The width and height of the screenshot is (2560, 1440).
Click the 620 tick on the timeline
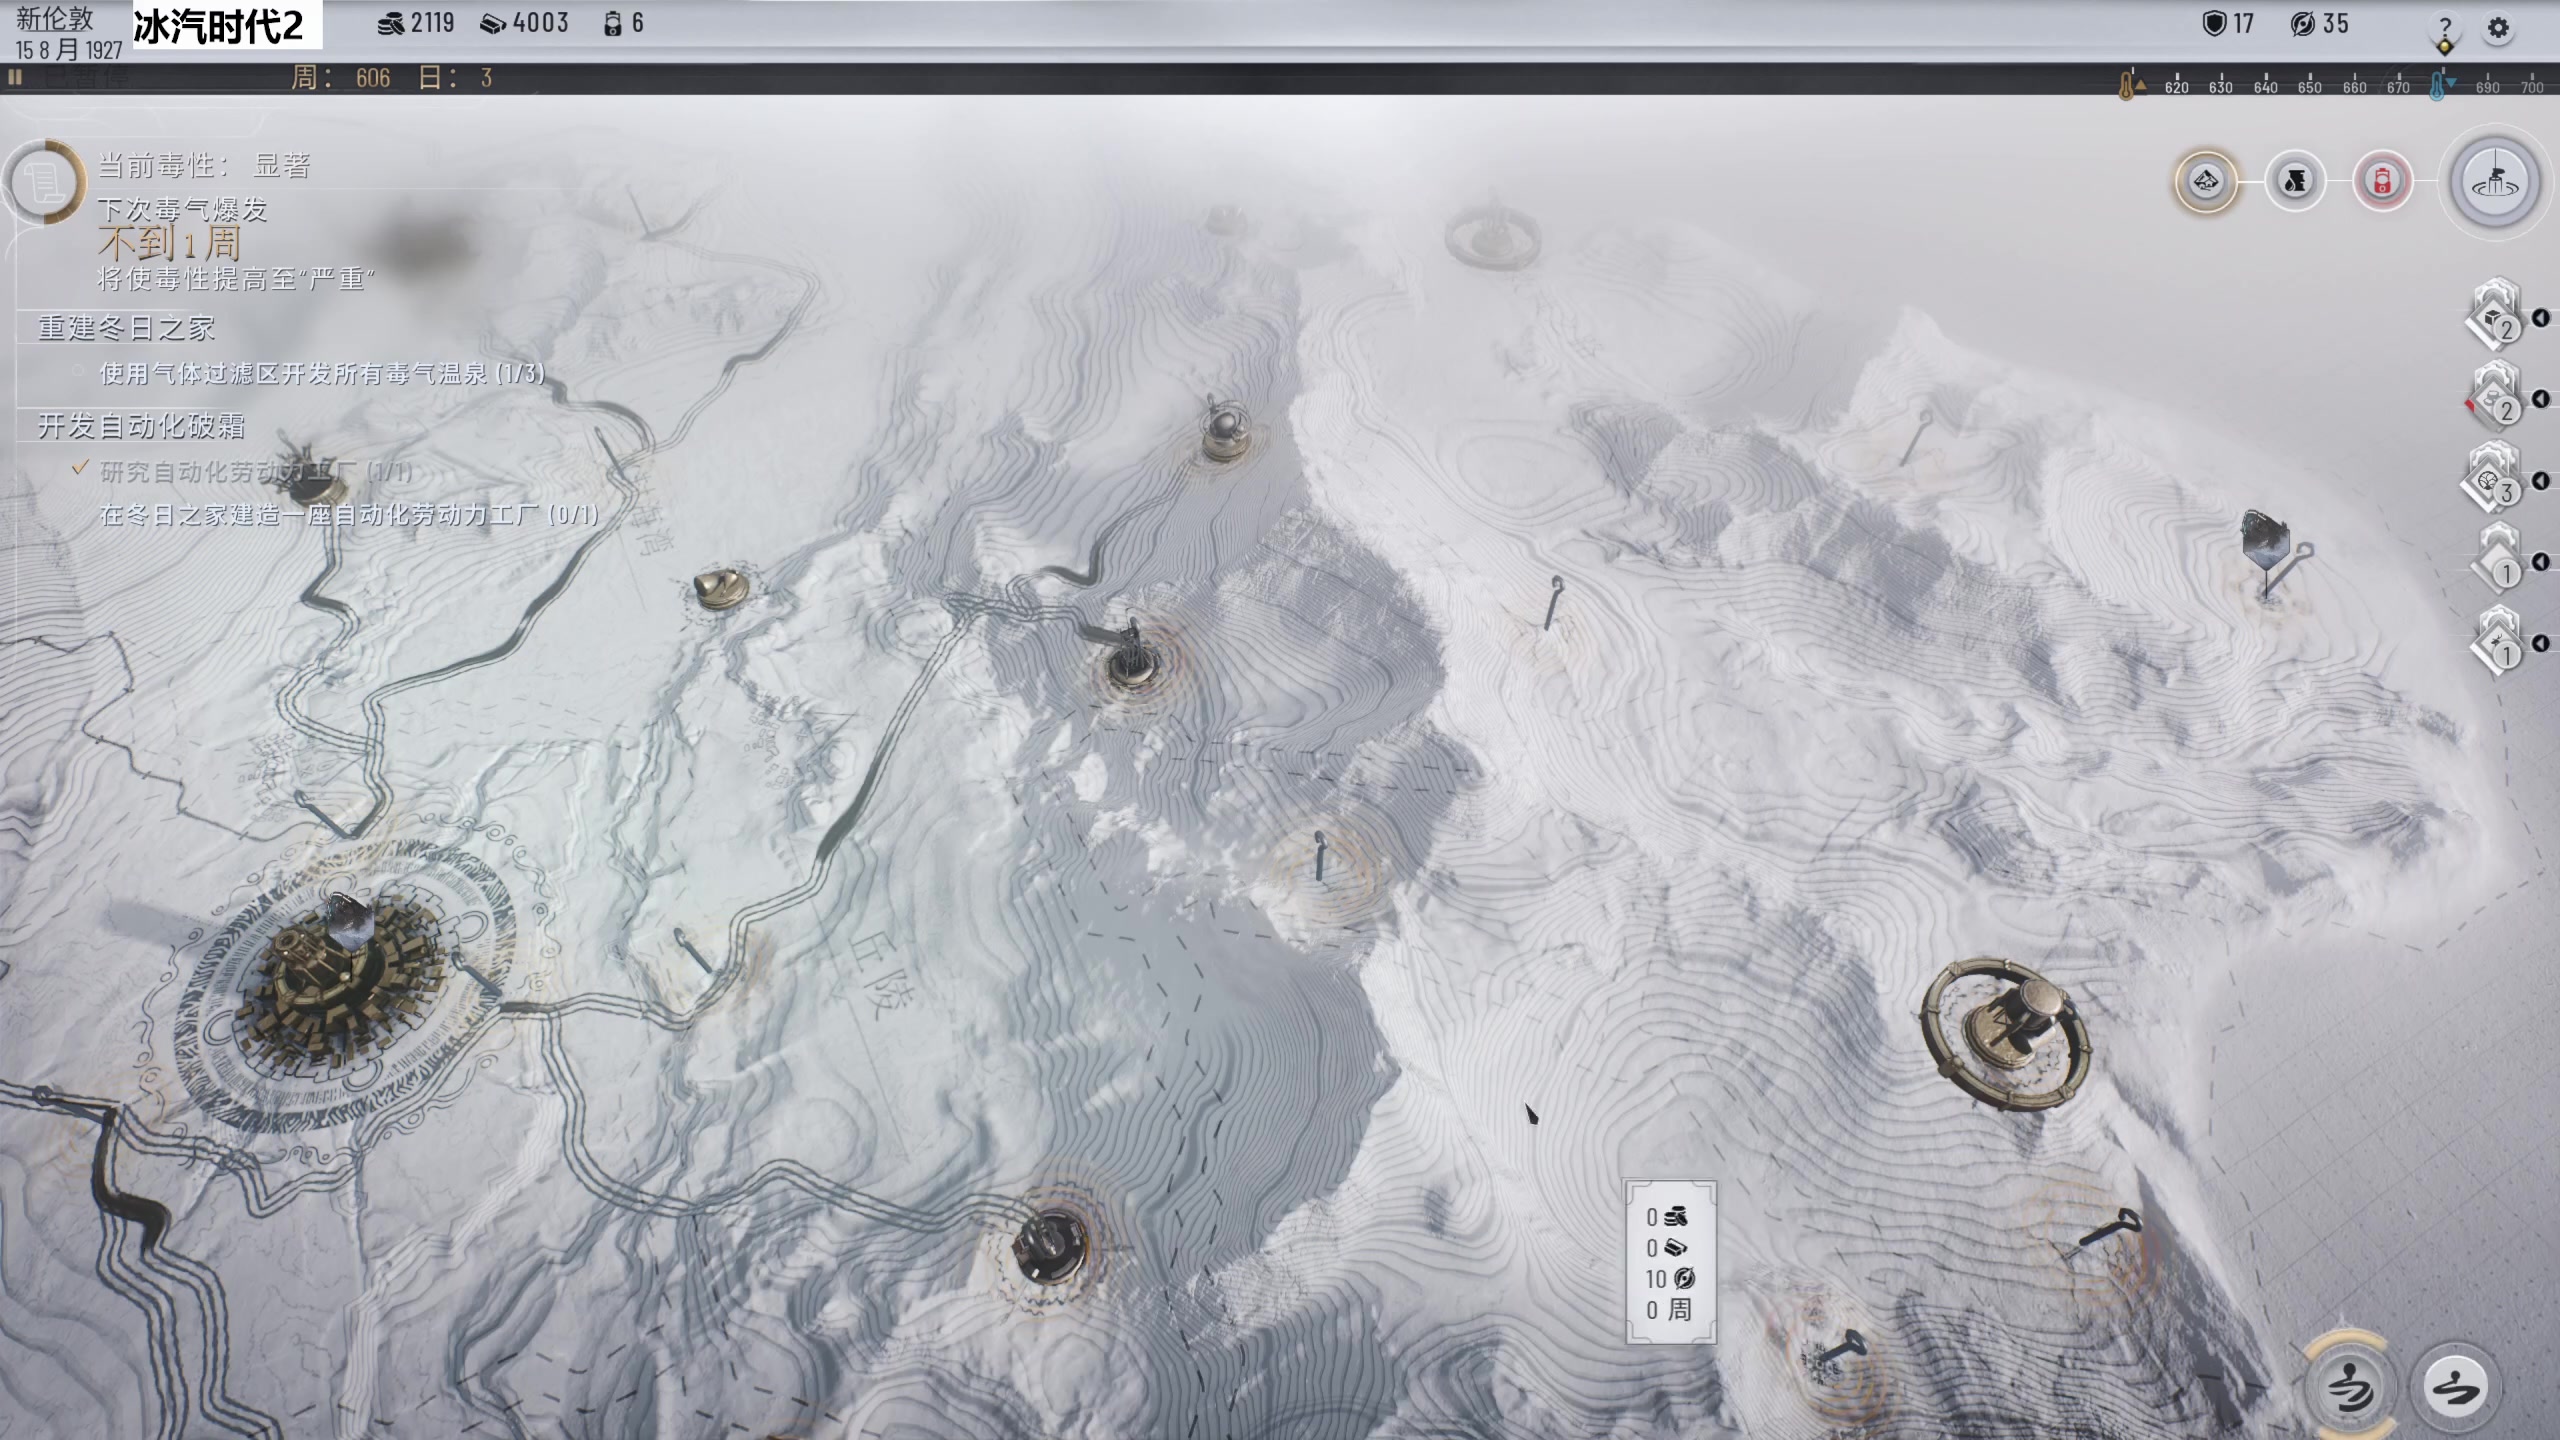click(x=2176, y=84)
